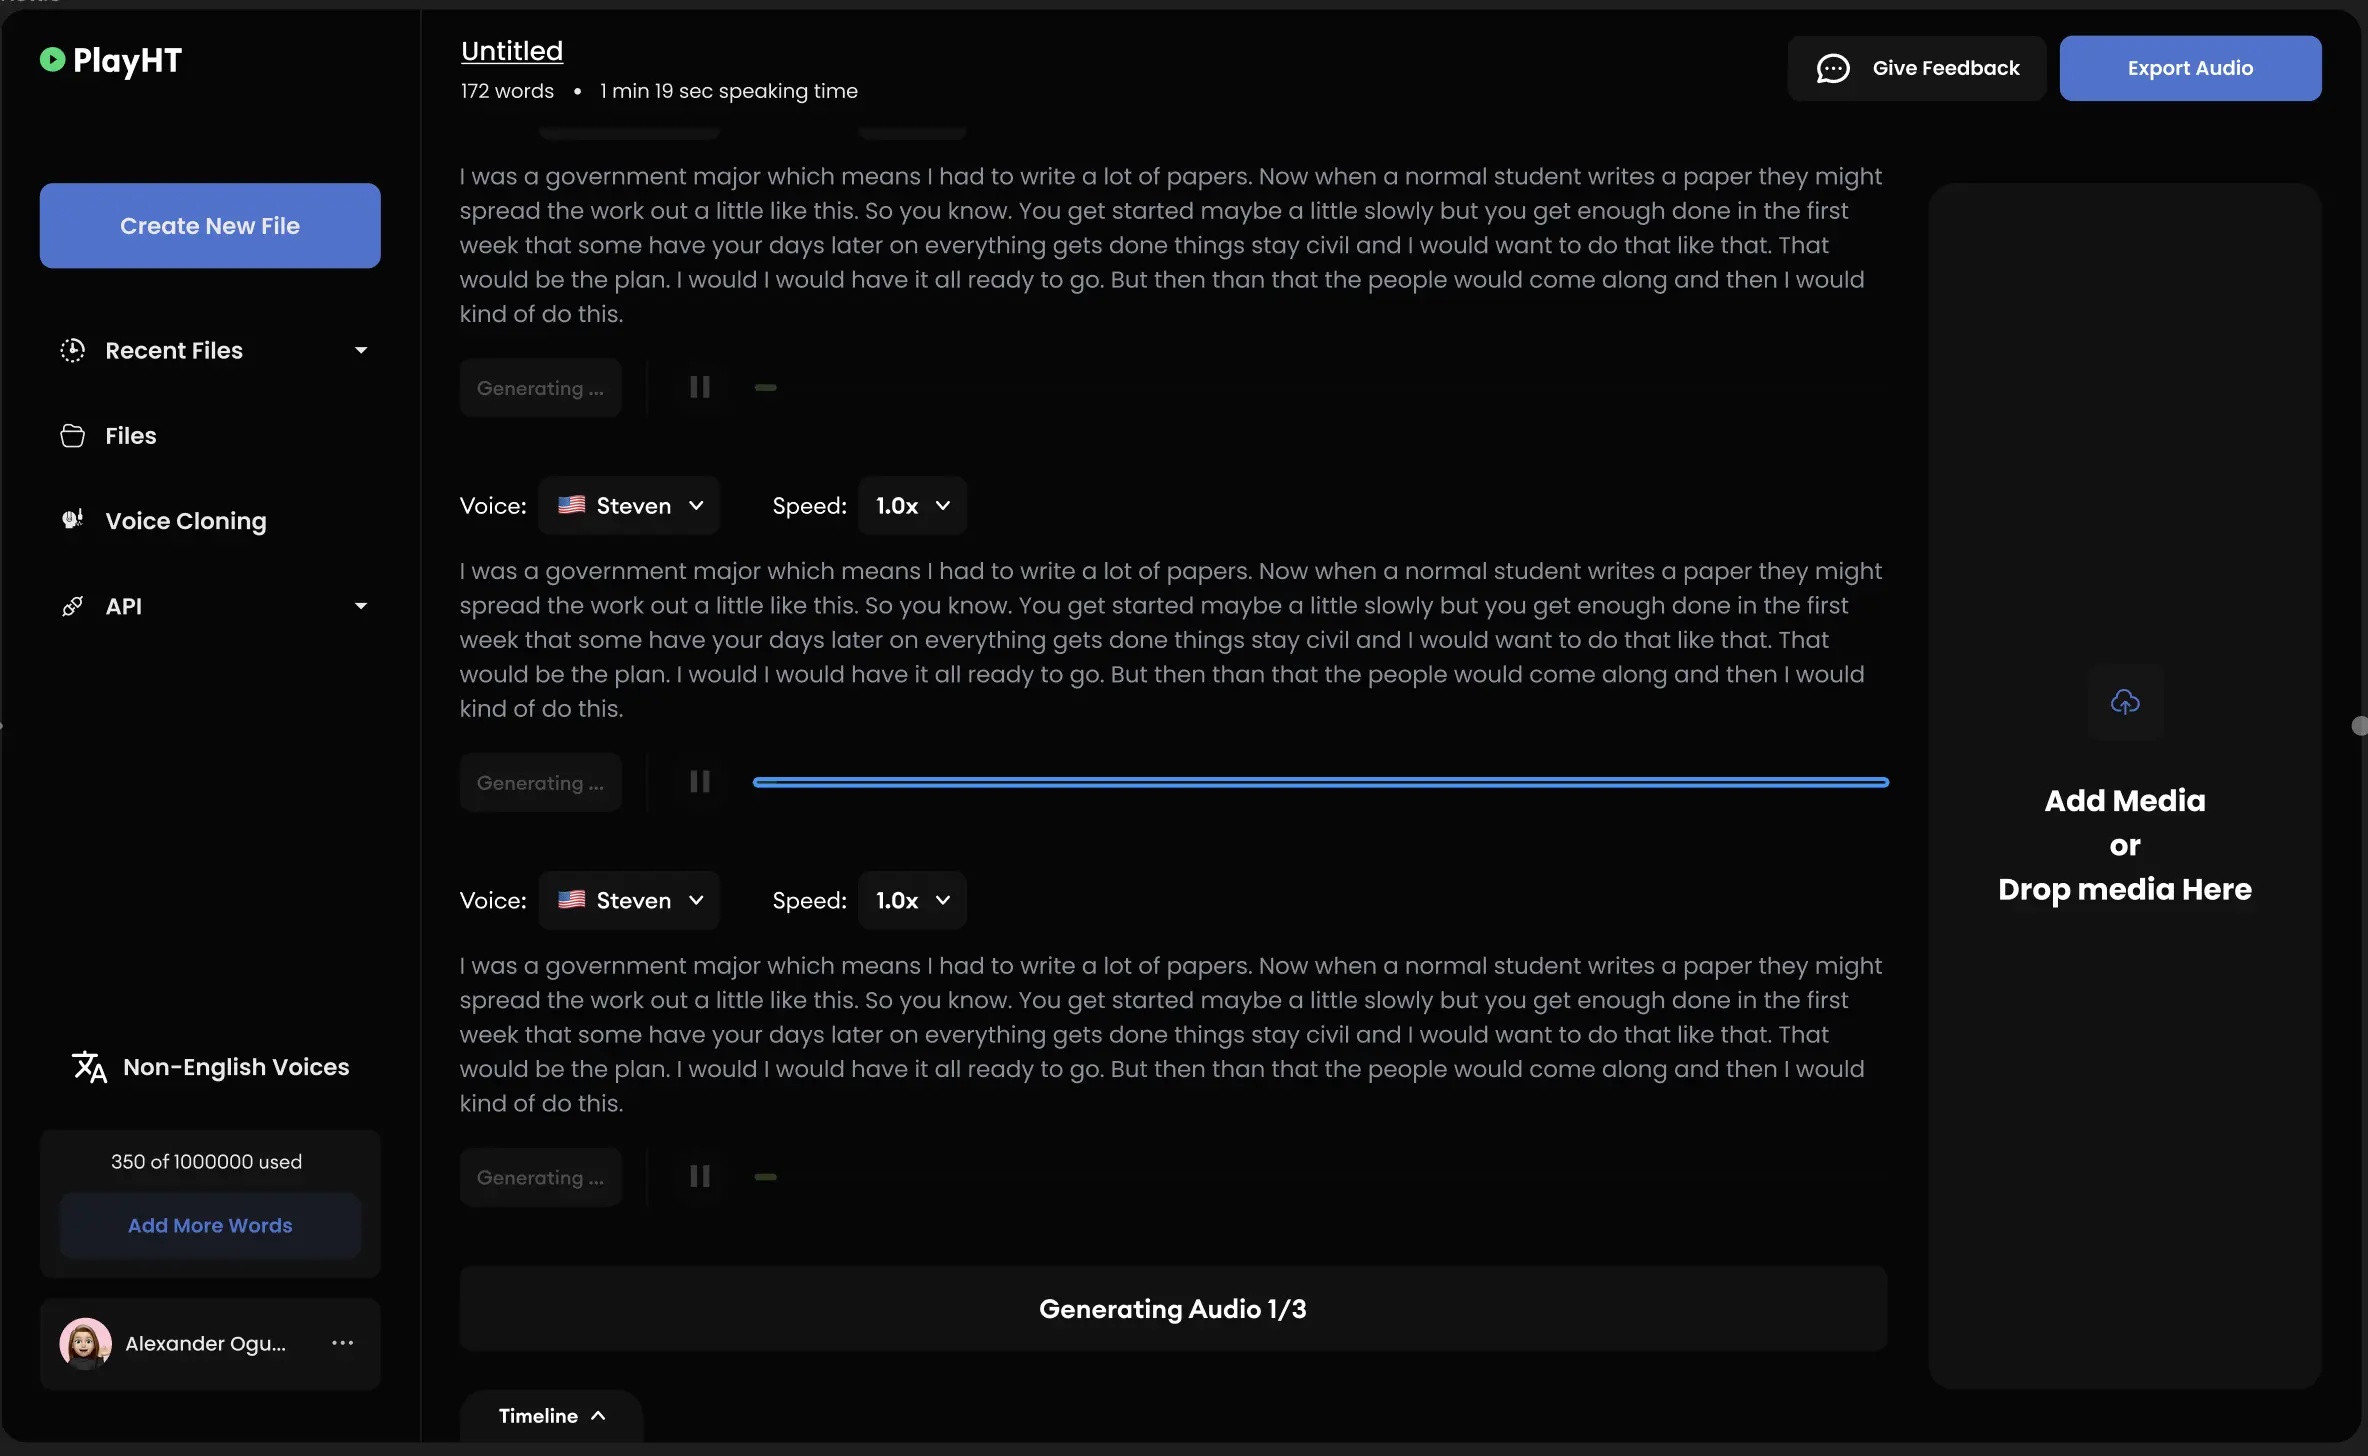Screen dimensions: 2368x1456
Task: Click the Non-English Voices sidebar icon
Action: (x=88, y=1067)
